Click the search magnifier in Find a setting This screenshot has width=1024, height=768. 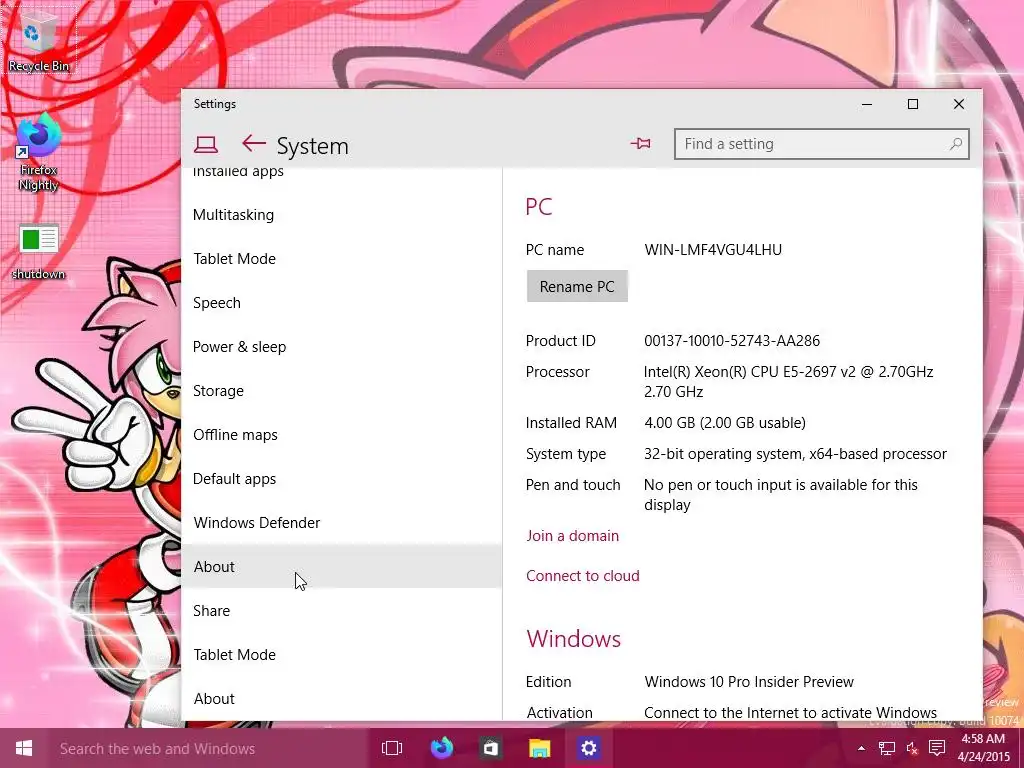pyautogui.click(x=955, y=144)
